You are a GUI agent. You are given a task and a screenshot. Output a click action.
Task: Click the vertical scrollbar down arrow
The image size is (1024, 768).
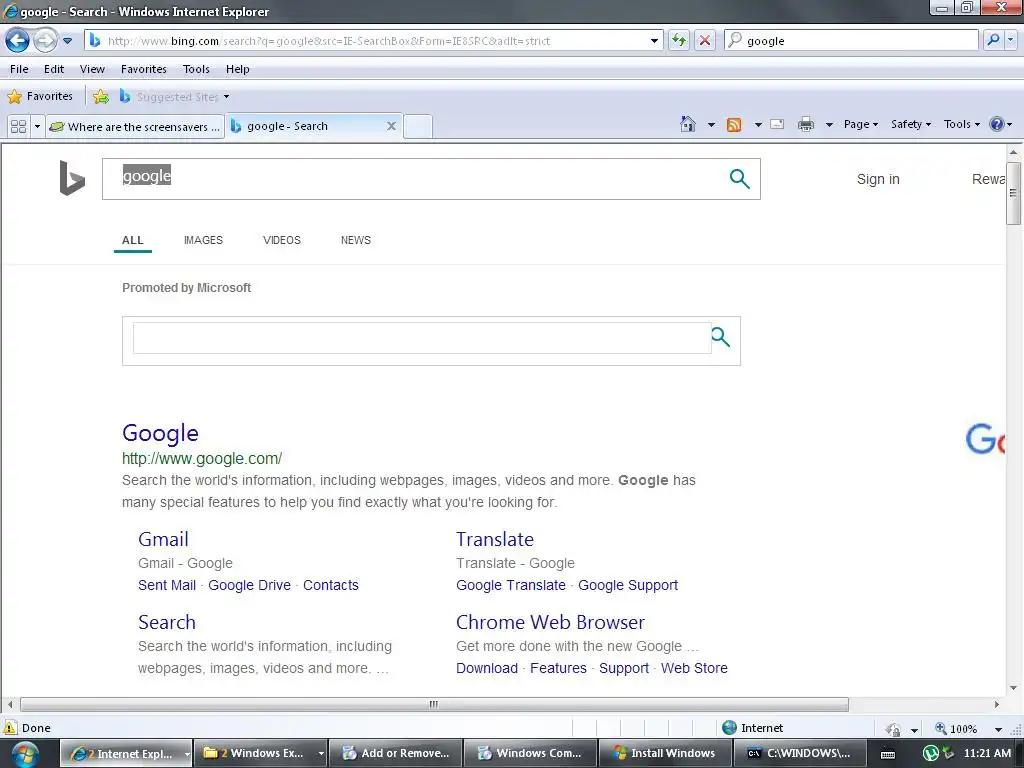pos(1014,688)
